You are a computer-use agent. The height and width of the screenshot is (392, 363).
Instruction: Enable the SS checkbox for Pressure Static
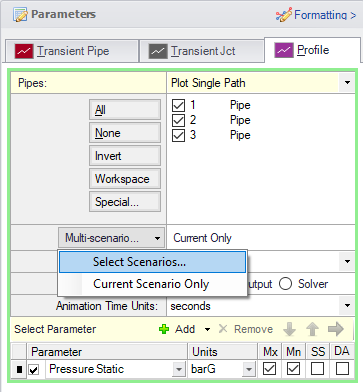317,369
